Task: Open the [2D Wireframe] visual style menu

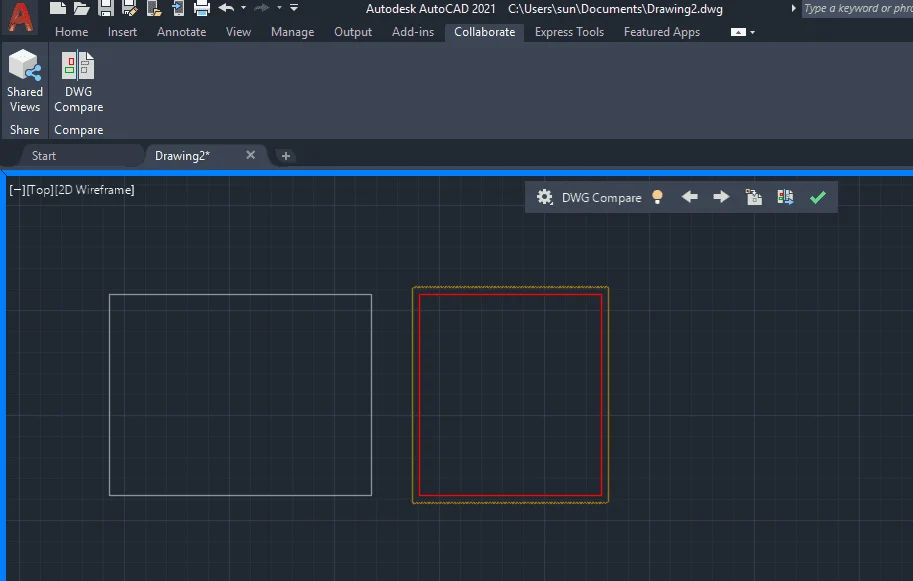Action: tap(94, 190)
